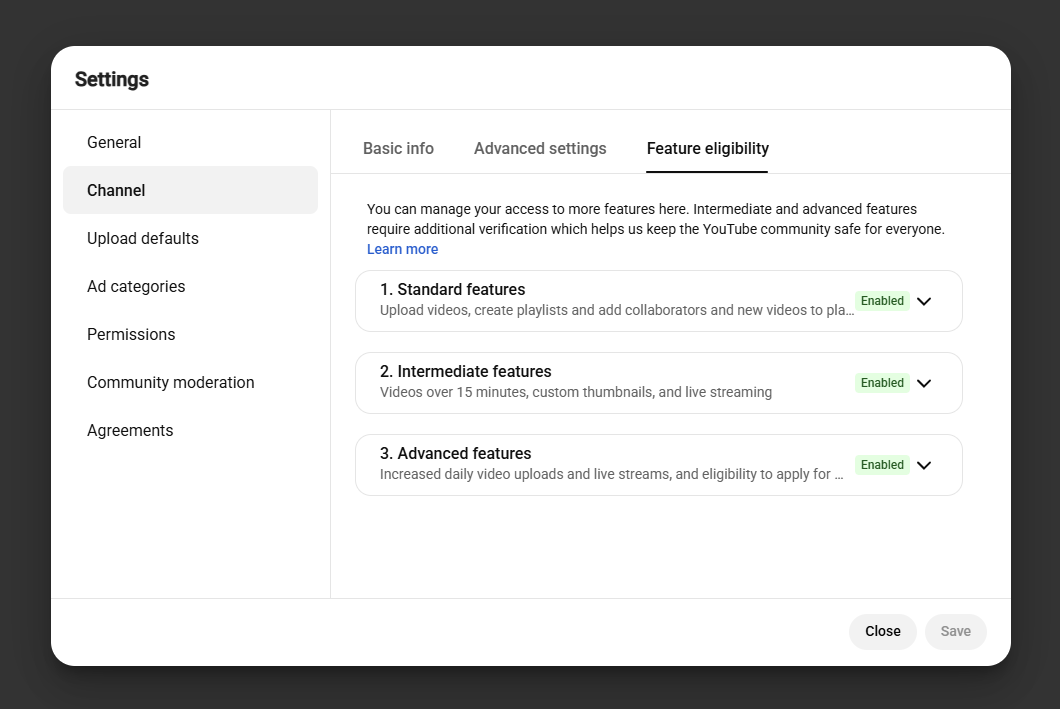Open Community moderation settings

[190, 383]
